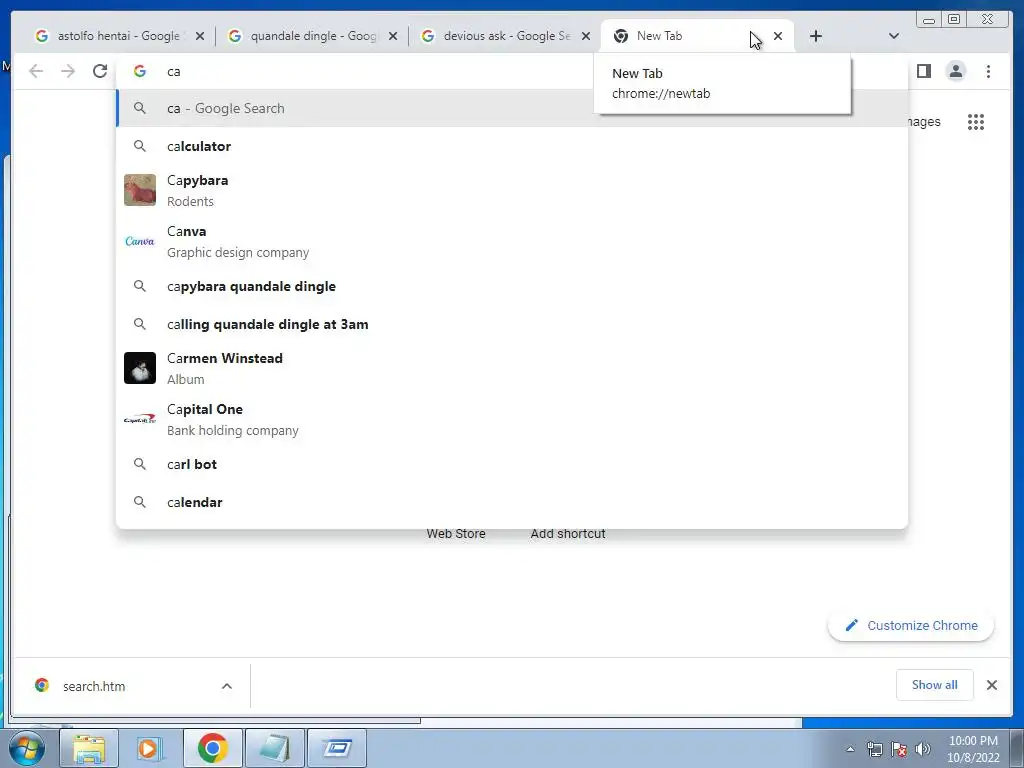Viewport: 1024px width, 768px height.
Task: Click the search icon beside 'carl bot'
Action: [140, 464]
